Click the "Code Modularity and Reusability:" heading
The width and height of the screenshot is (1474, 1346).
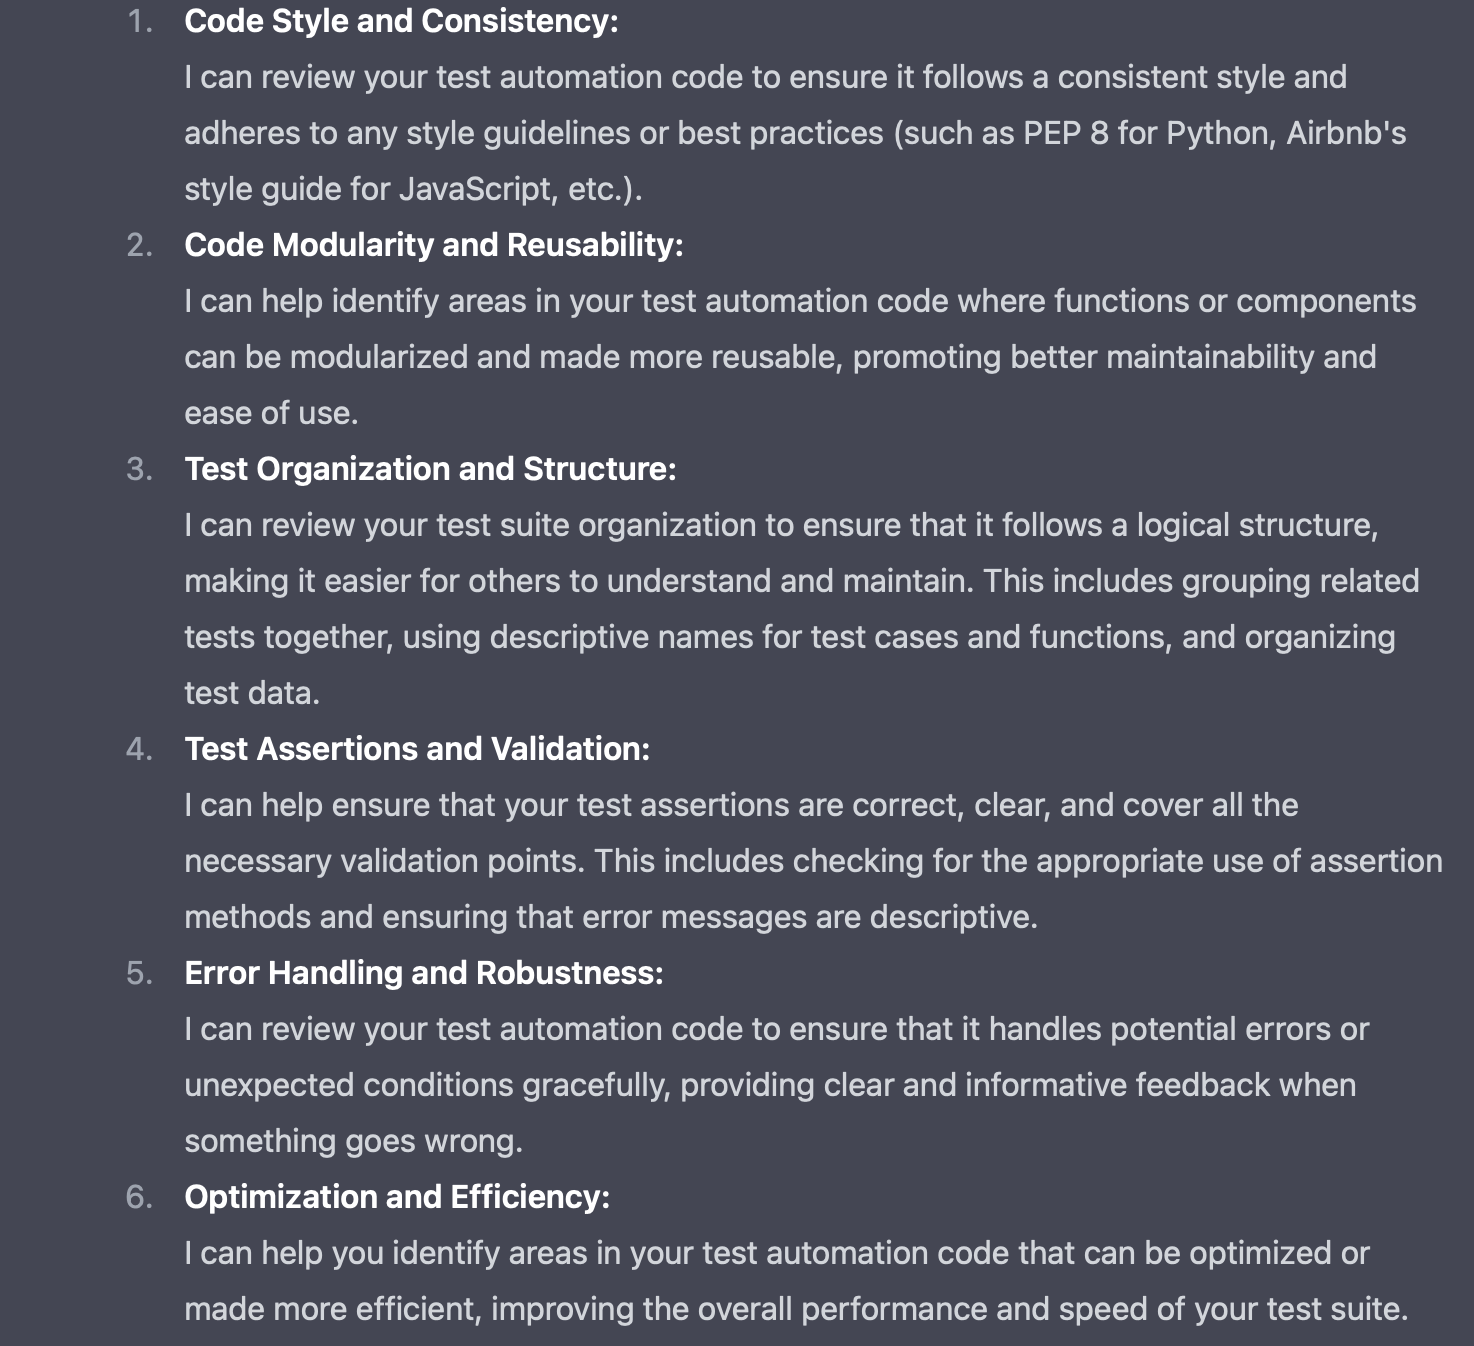click(x=433, y=245)
